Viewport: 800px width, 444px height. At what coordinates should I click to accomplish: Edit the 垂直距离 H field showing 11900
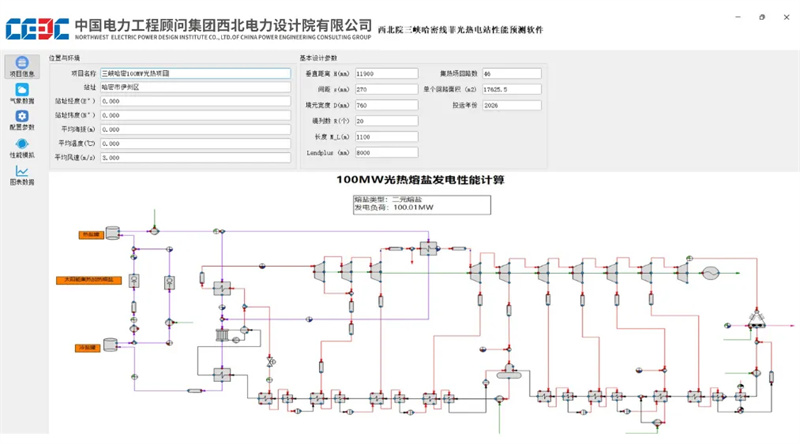pyautogui.click(x=387, y=73)
